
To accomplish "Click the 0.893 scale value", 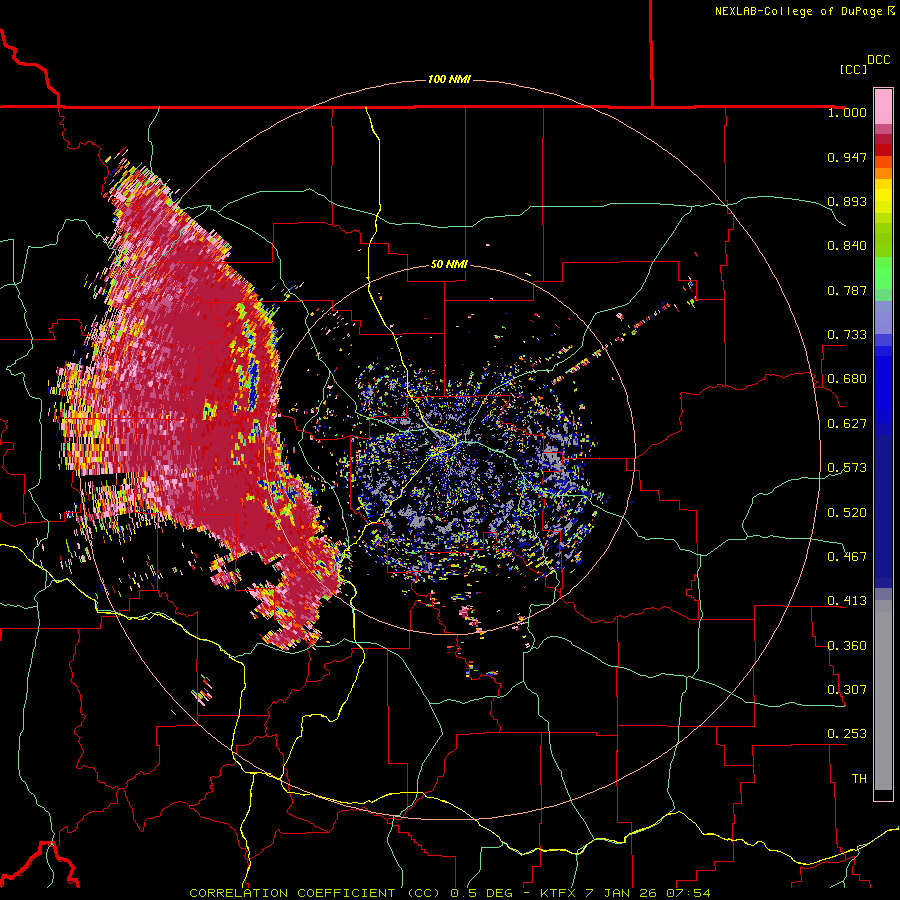I will [x=847, y=201].
